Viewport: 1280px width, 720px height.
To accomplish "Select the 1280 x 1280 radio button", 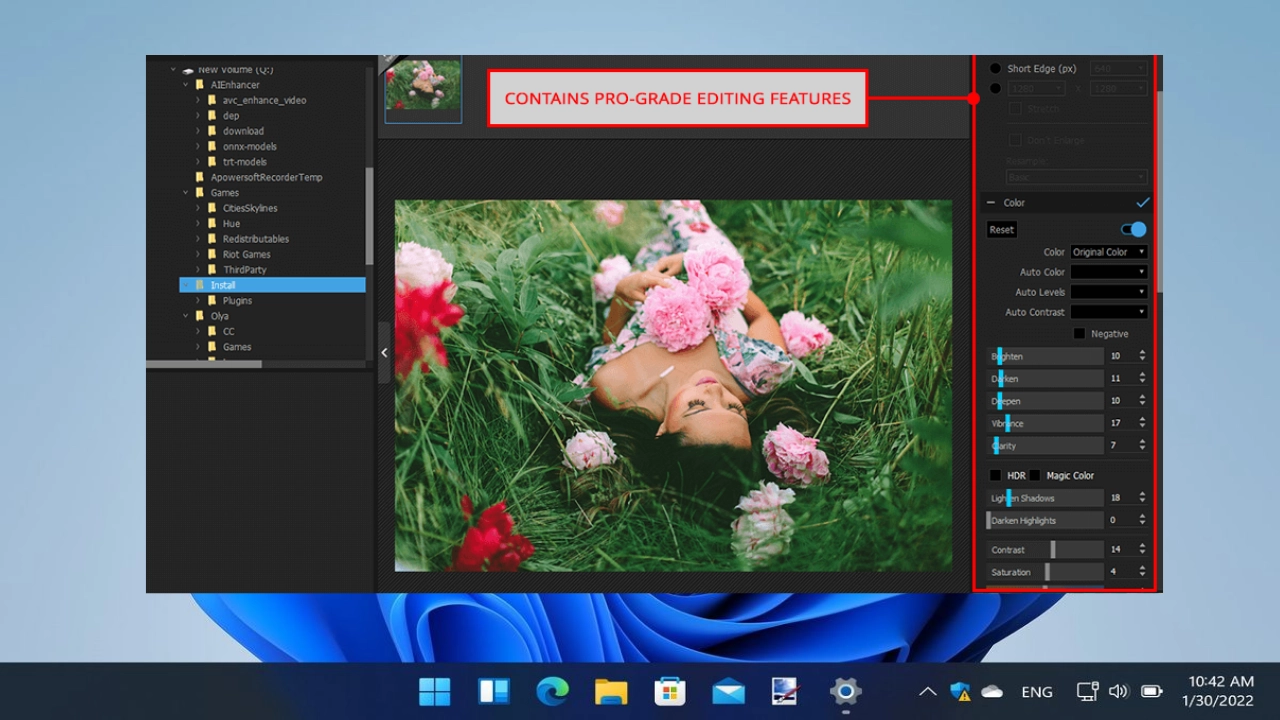I will pos(995,89).
